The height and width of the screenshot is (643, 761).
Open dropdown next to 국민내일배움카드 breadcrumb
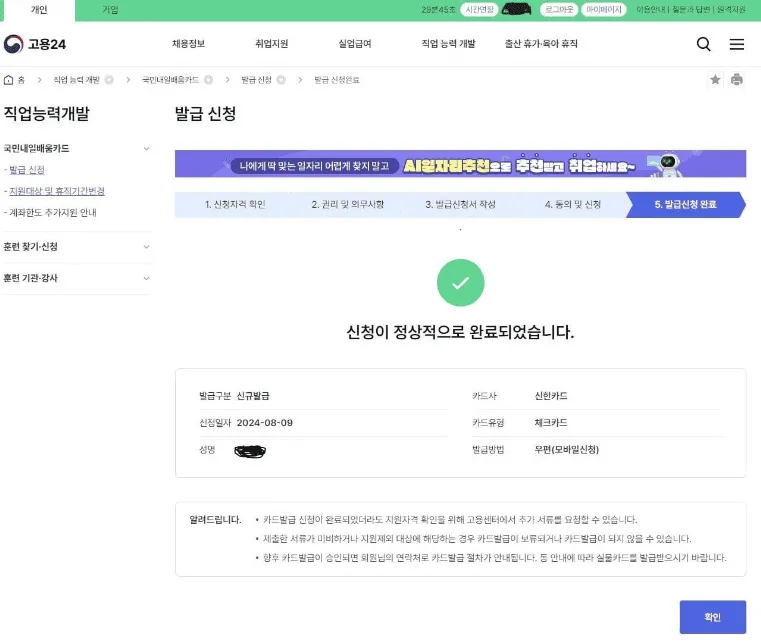click(x=208, y=80)
